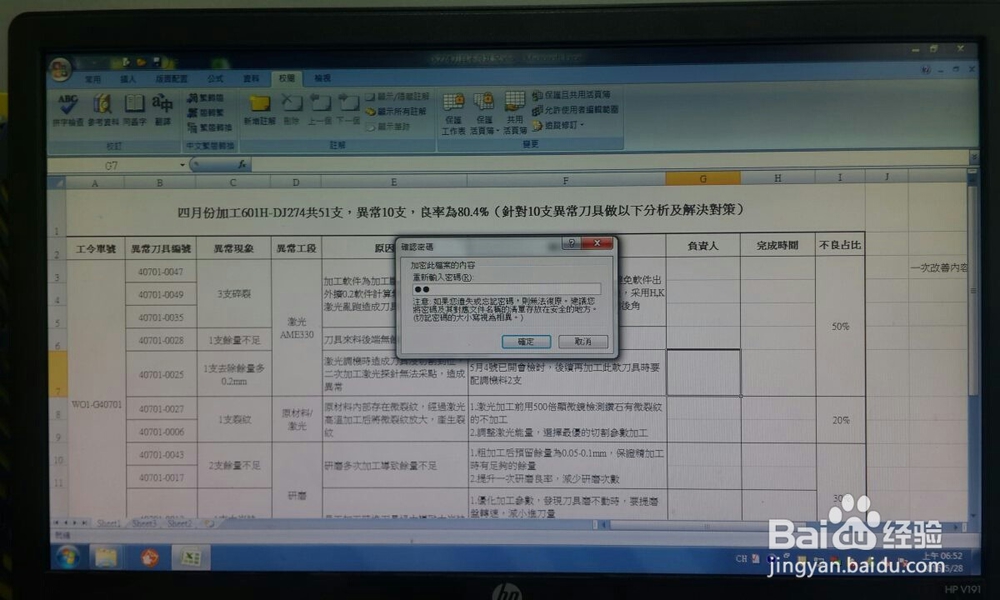The width and height of the screenshot is (1000, 600).
Task: Cancel the dialog with 取消
Action: coord(583,342)
